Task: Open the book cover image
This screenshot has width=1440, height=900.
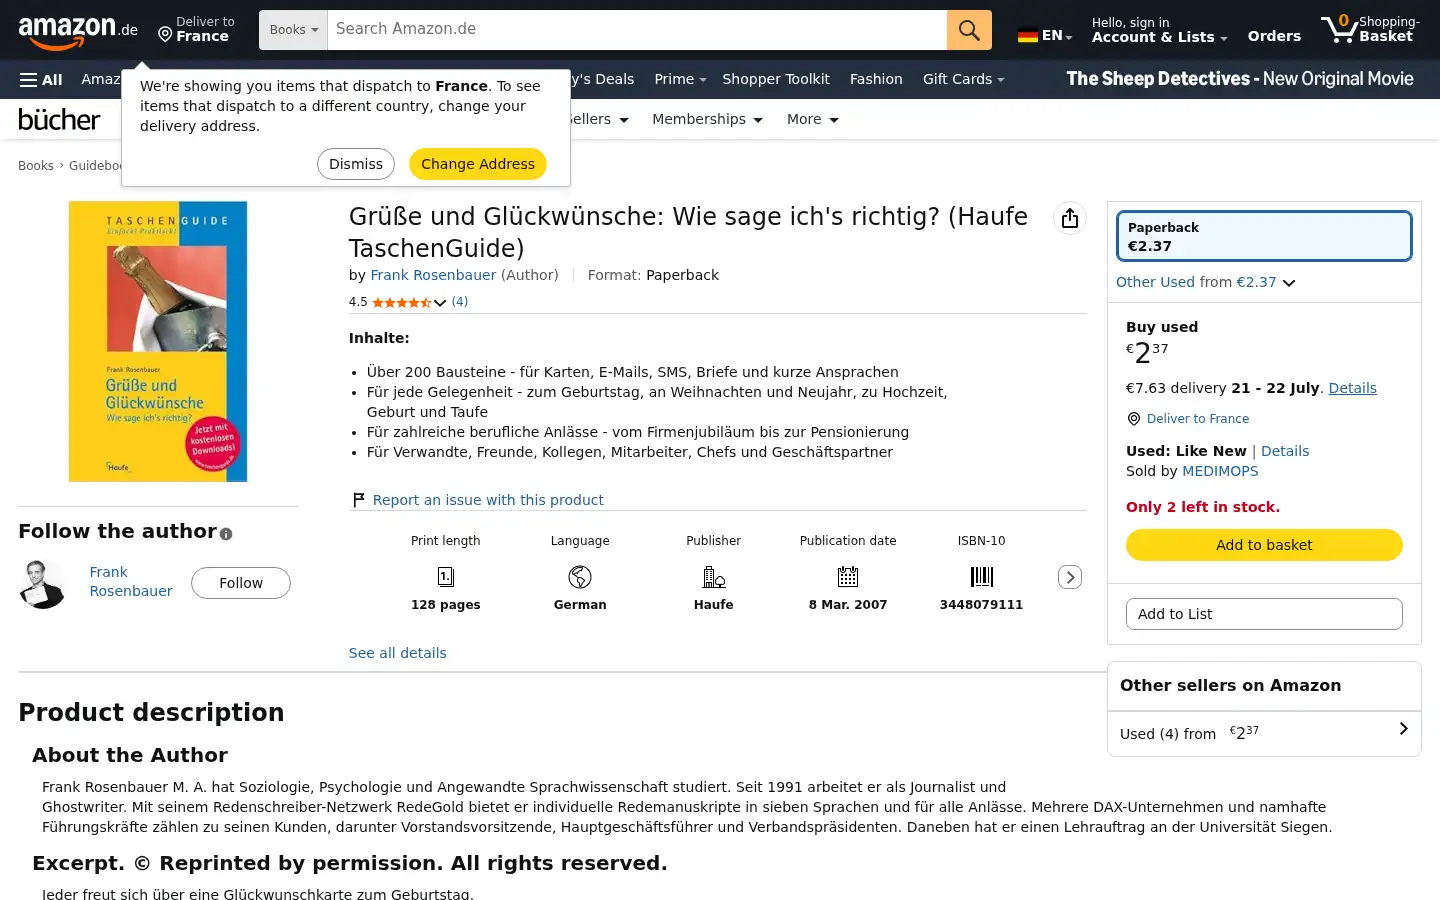Action: (x=158, y=342)
